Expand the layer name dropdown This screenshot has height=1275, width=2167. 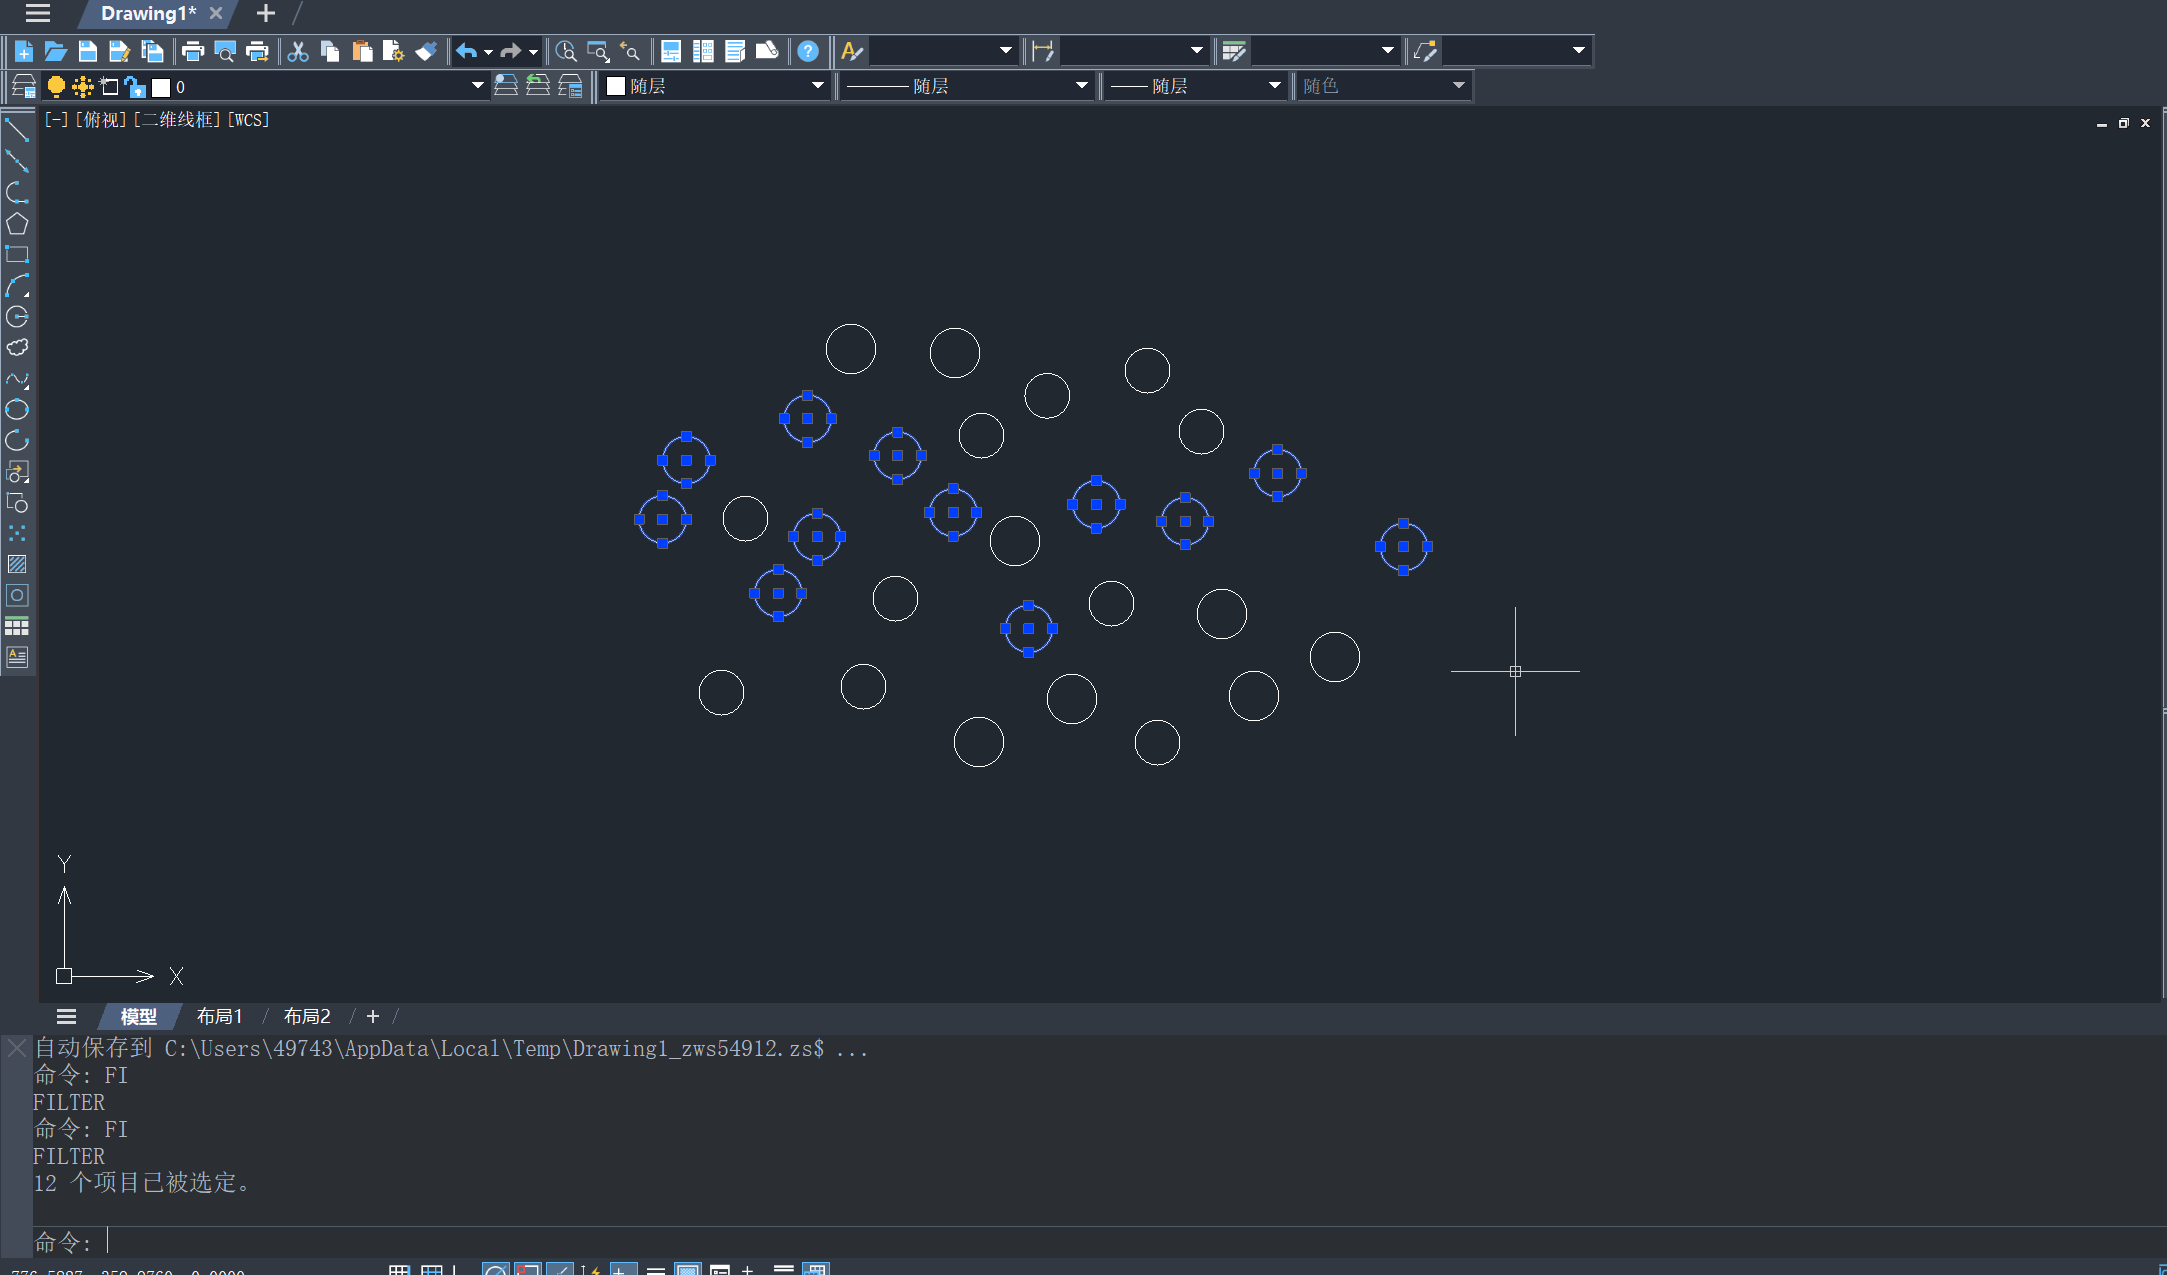pyautogui.click(x=477, y=86)
